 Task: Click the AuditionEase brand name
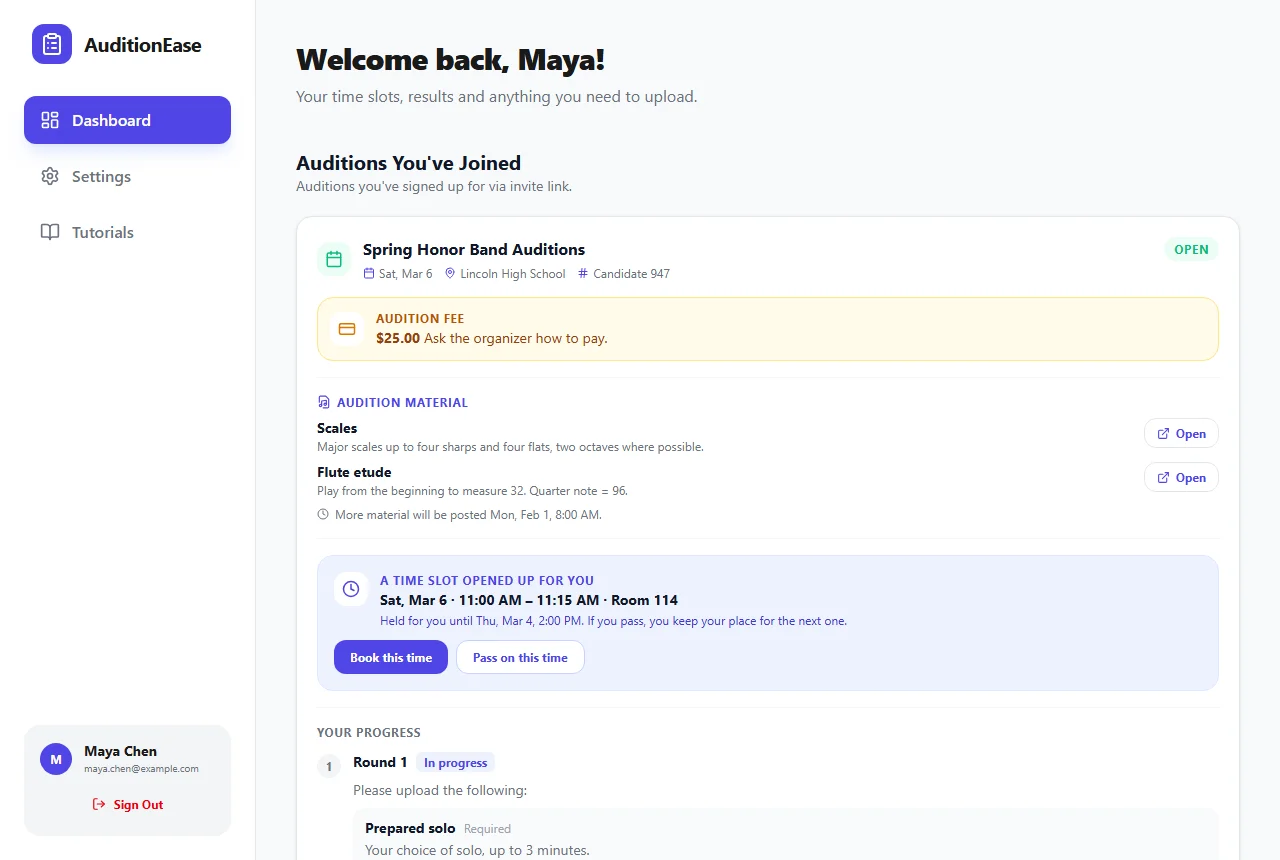(143, 45)
